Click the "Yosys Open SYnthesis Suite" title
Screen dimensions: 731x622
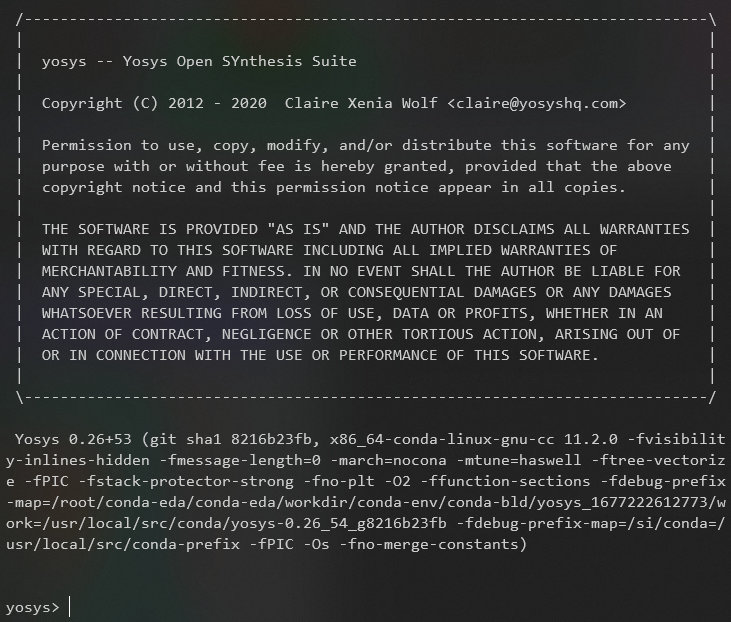tap(231, 61)
